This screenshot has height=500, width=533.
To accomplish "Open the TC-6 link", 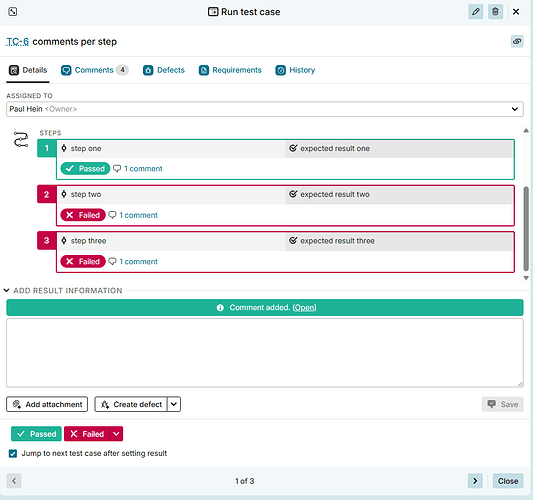I will click(x=17, y=42).
